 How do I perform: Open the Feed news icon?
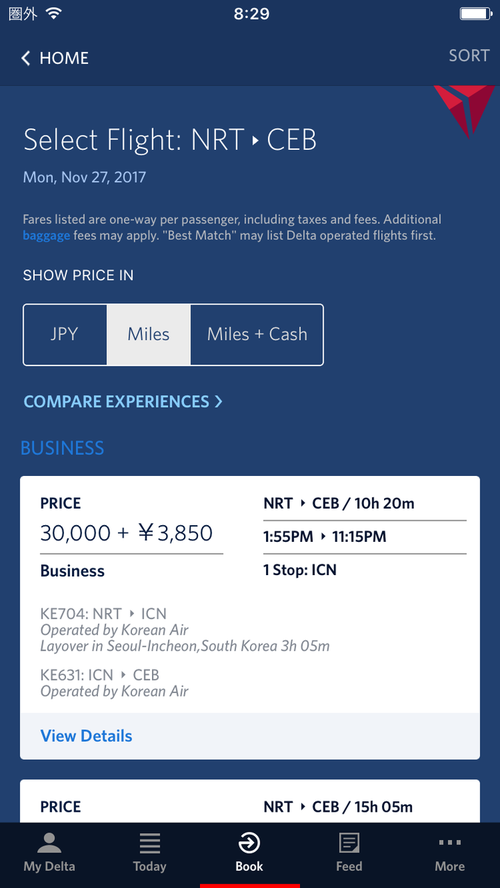coord(349,843)
